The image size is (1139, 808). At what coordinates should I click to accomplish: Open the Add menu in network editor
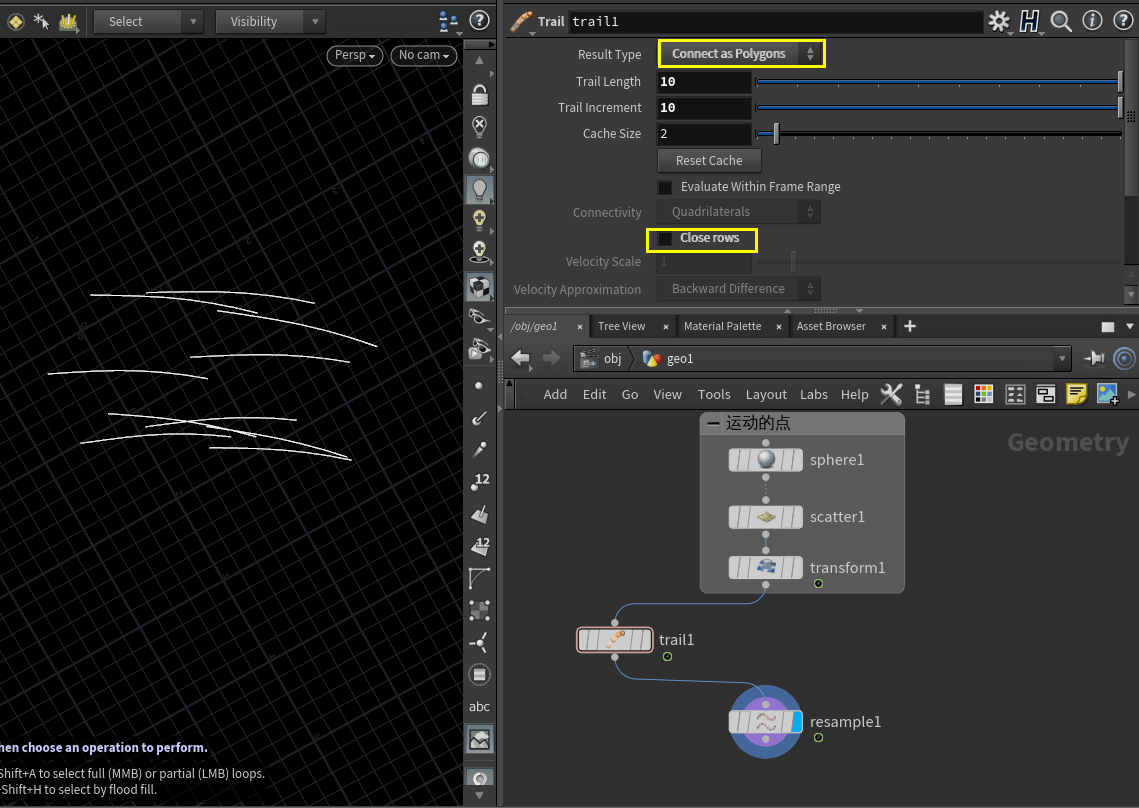point(555,395)
